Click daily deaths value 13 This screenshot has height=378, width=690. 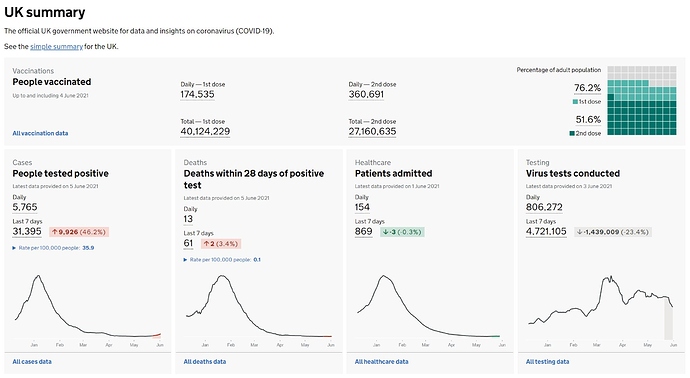188,219
